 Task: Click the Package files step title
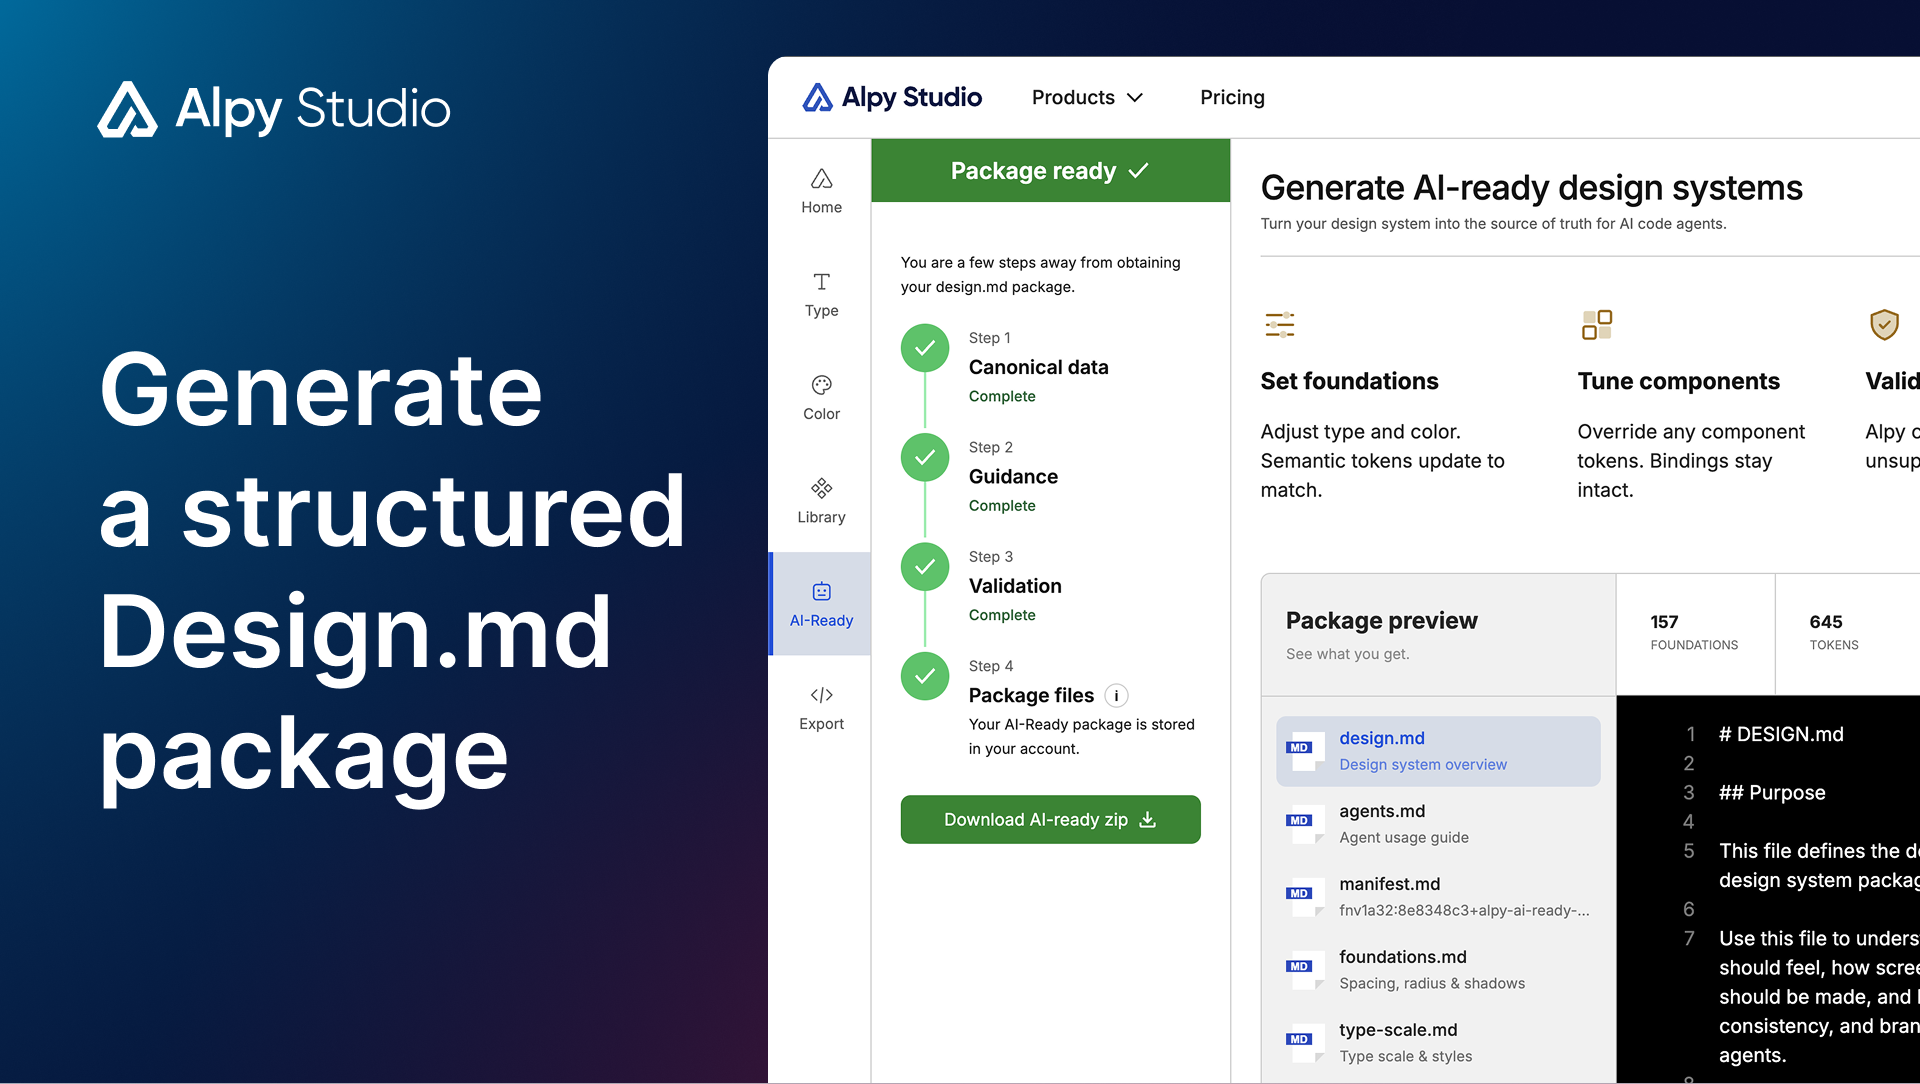point(1031,696)
